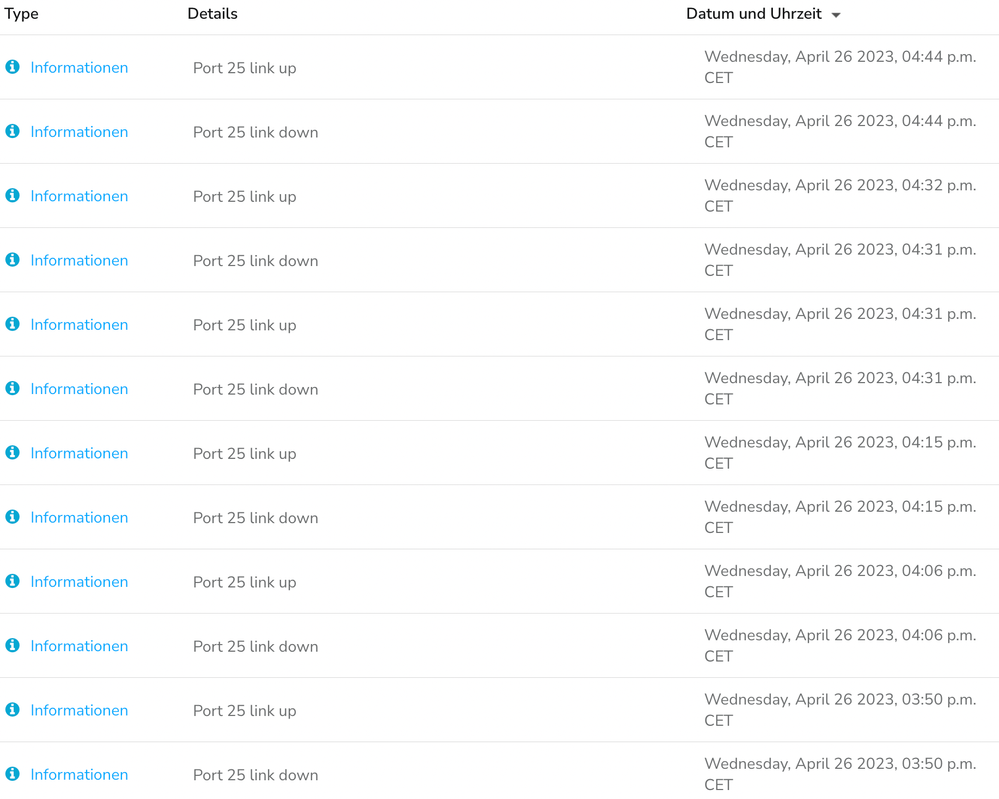This screenshot has height=799, width=999.
Task: Click info icon for 04:06 p.m. link down event
Action: coord(12,645)
